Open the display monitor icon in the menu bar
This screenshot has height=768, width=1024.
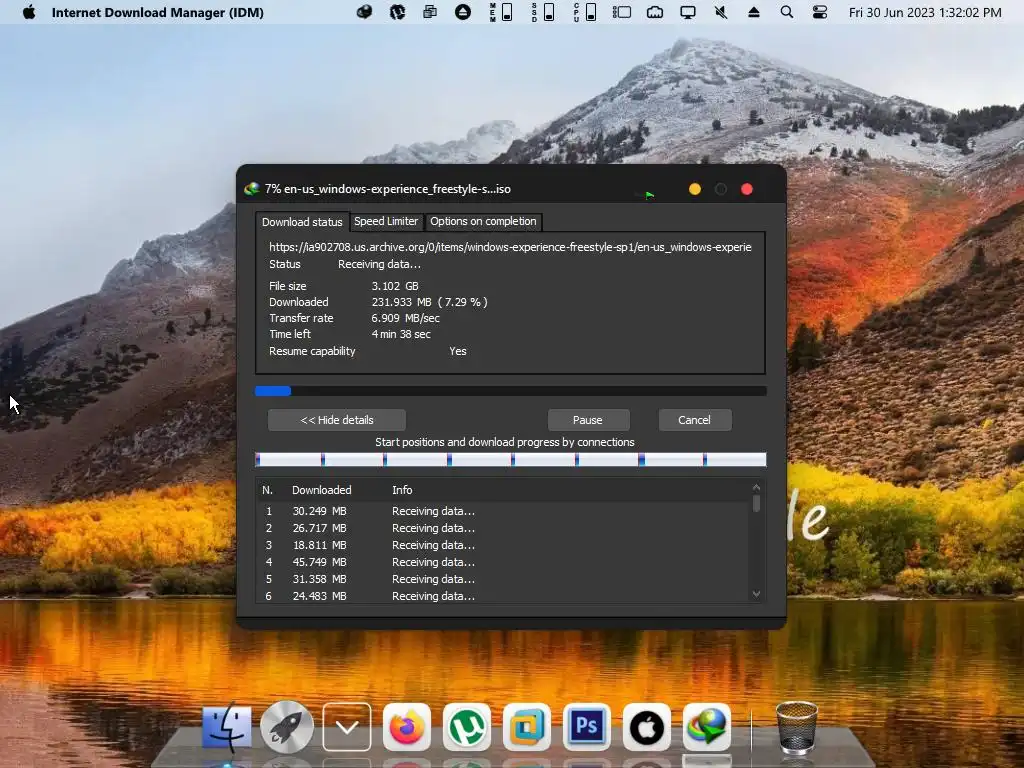click(688, 12)
